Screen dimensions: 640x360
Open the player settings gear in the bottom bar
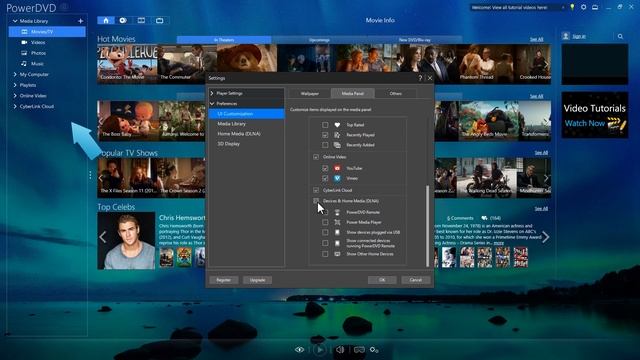point(374,350)
